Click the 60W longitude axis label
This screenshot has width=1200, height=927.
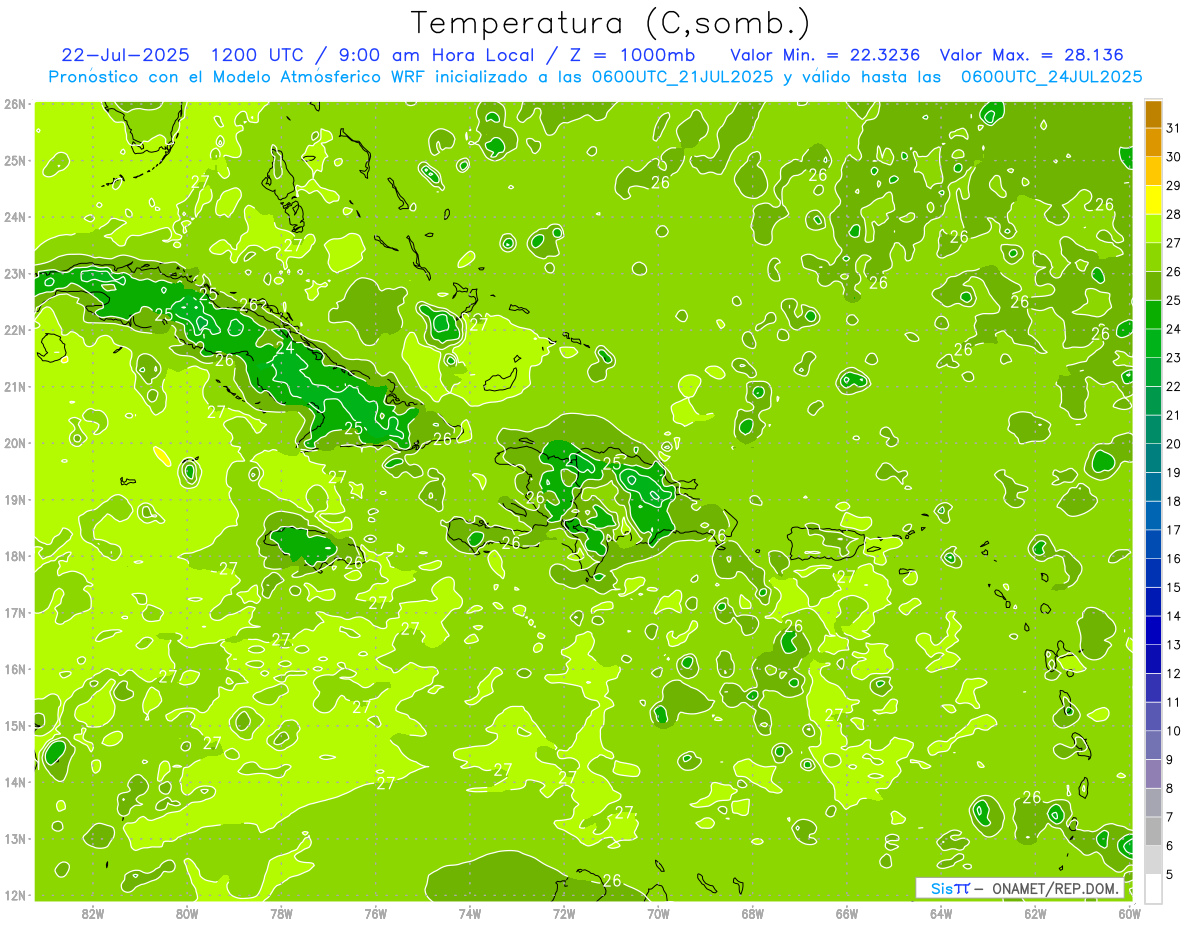click(x=1129, y=913)
